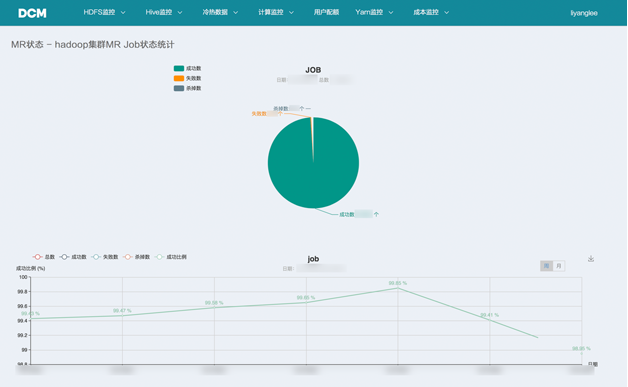Go to the 用户配额 page
Viewport: 628px width, 387px height.
click(326, 12)
